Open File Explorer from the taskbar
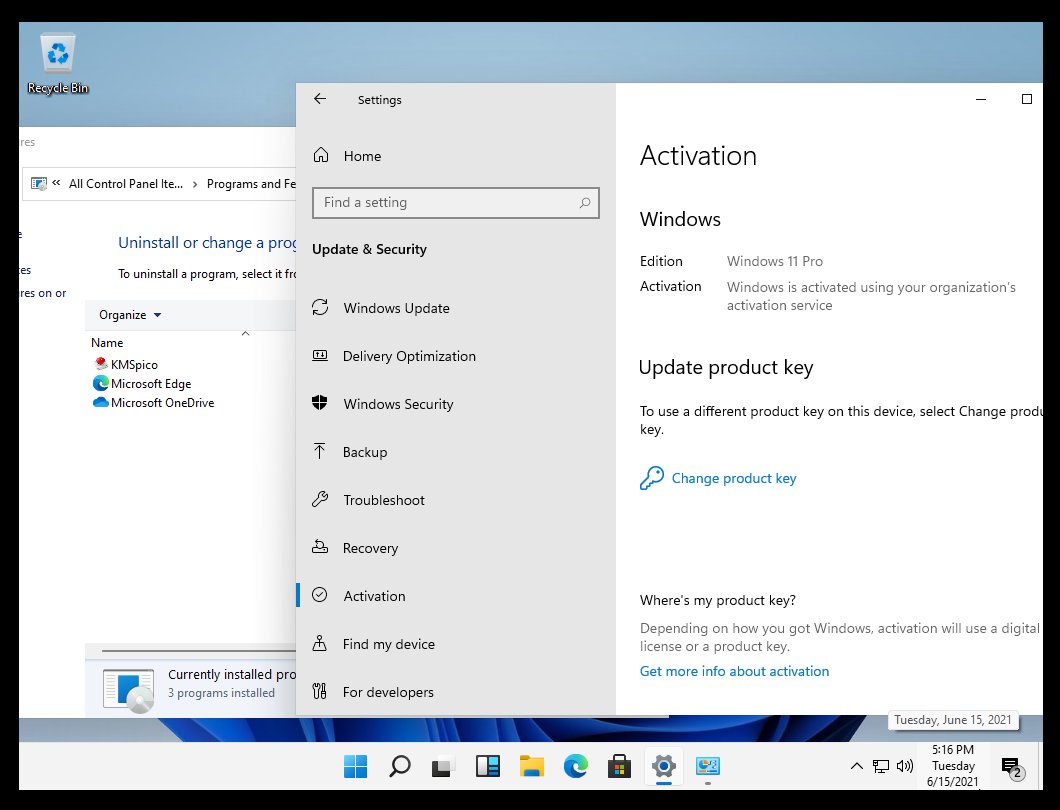Viewport: 1060px width, 810px height. click(x=531, y=766)
